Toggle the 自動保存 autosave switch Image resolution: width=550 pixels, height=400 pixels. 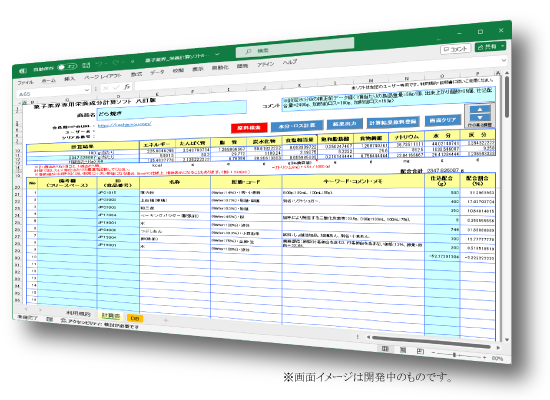click(67, 67)
